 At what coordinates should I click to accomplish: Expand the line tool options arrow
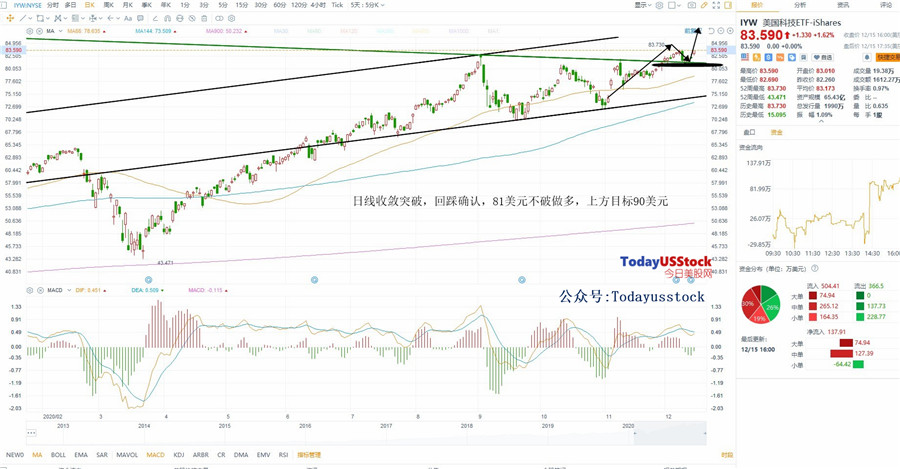[x=30, y=18]
